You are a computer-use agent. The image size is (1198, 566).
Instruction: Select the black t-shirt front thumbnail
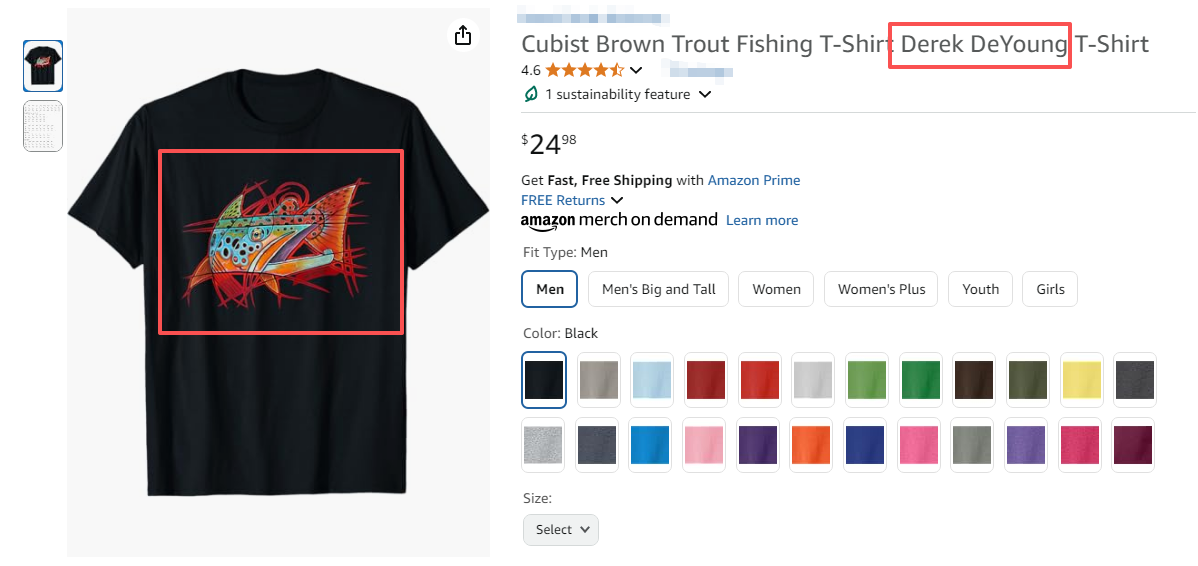tap(43, 66)
